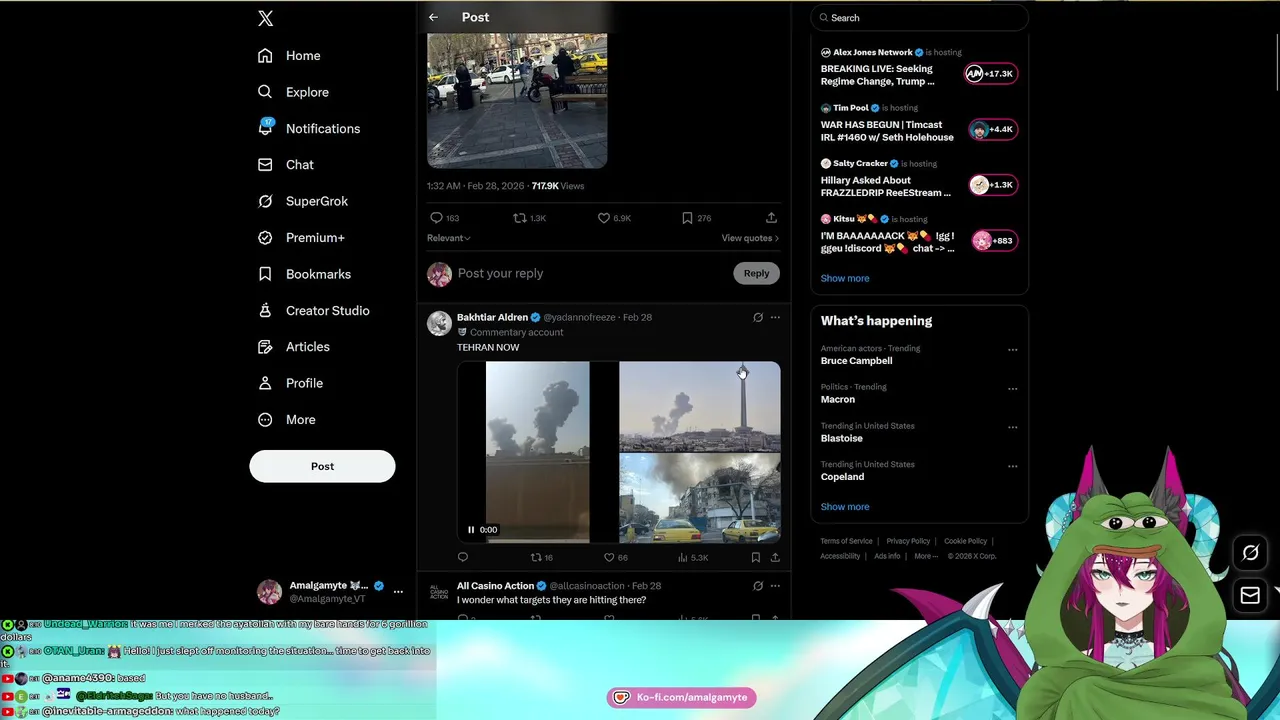Screen dimensions: 1280x720
Task: Open Notifications in the sidebar
Action: point(309,129)
